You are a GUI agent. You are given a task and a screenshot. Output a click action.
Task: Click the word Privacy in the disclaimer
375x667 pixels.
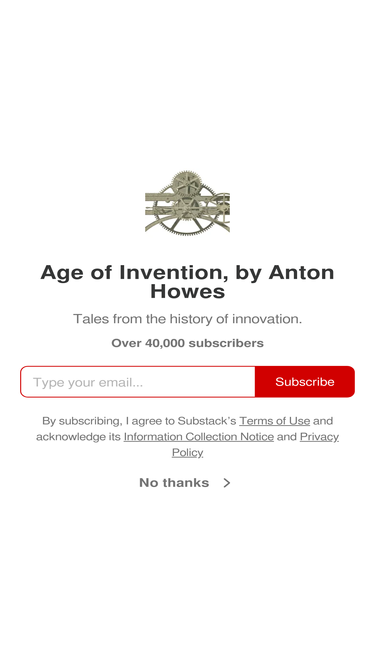click(x=319, y=437)
